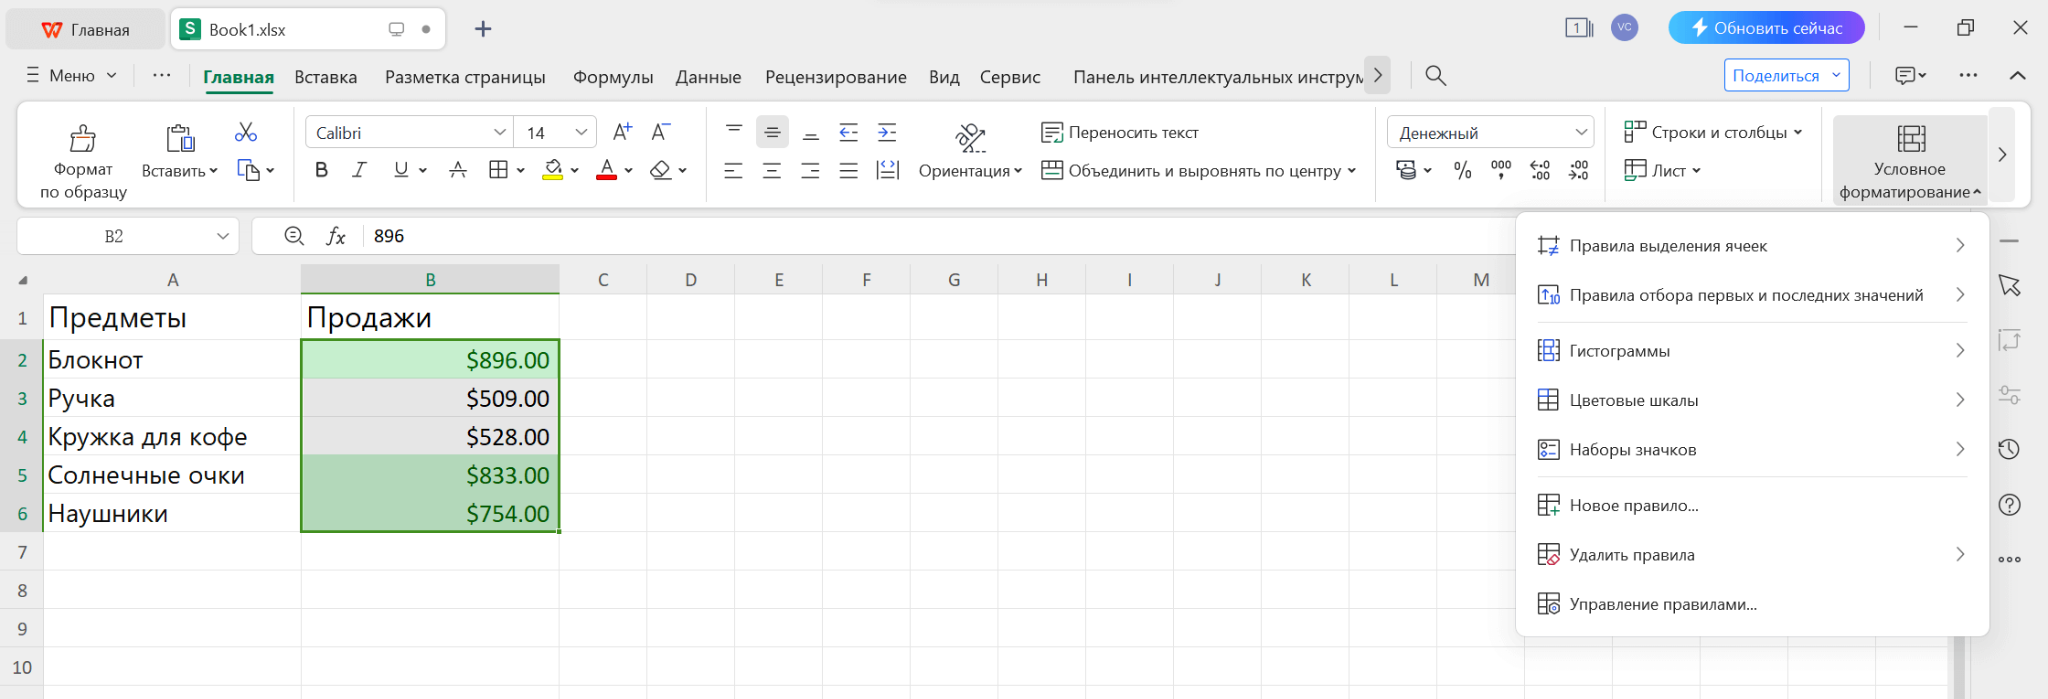
Task: Select cell A4 containing Кружка для кофе
Action: point(172,437)
